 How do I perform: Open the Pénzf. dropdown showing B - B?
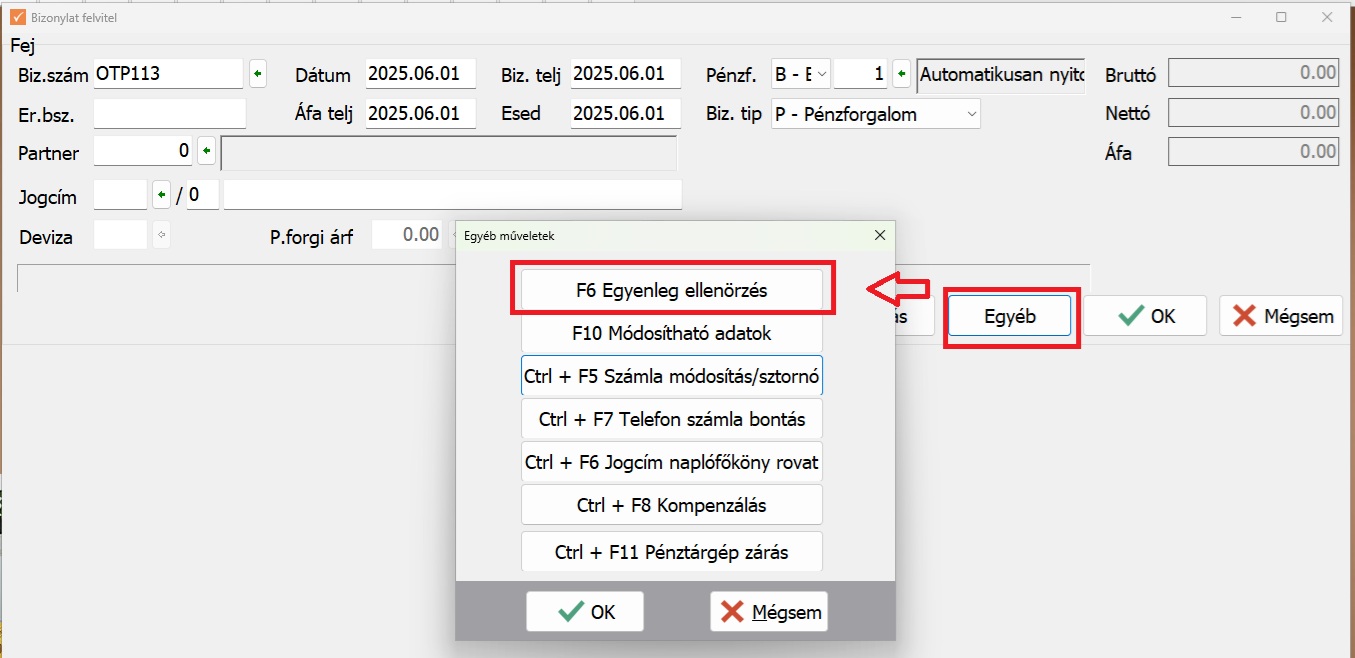[x=801, y=74]
